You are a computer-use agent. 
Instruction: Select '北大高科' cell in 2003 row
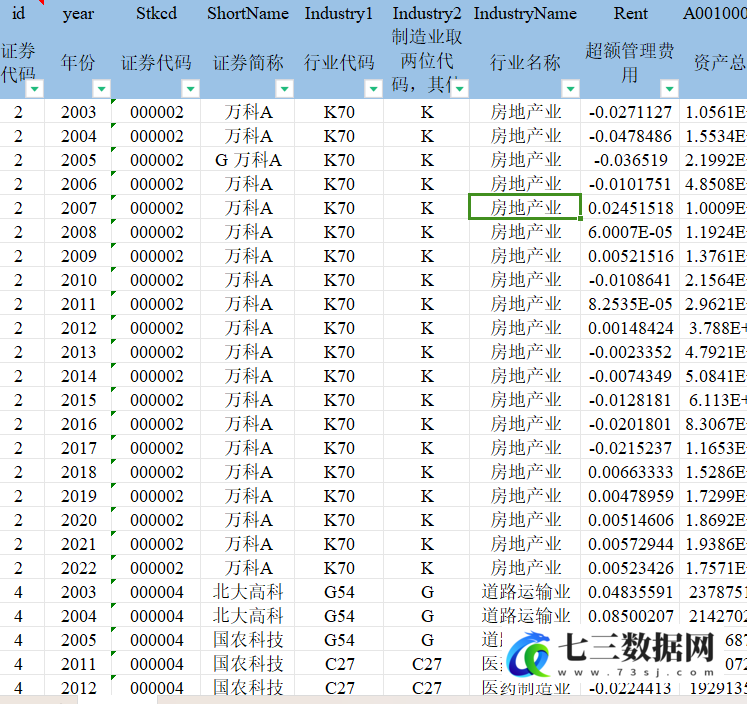tap(248, 592)
